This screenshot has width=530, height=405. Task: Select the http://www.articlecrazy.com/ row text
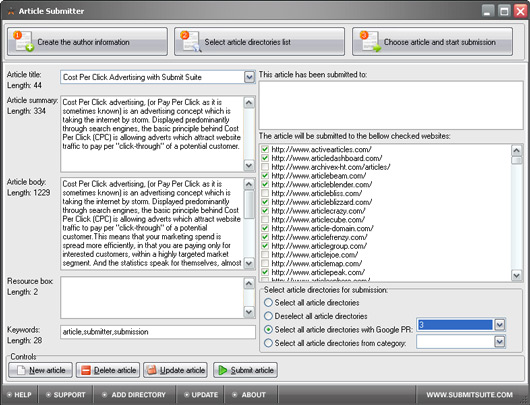[x=318, y=211]
